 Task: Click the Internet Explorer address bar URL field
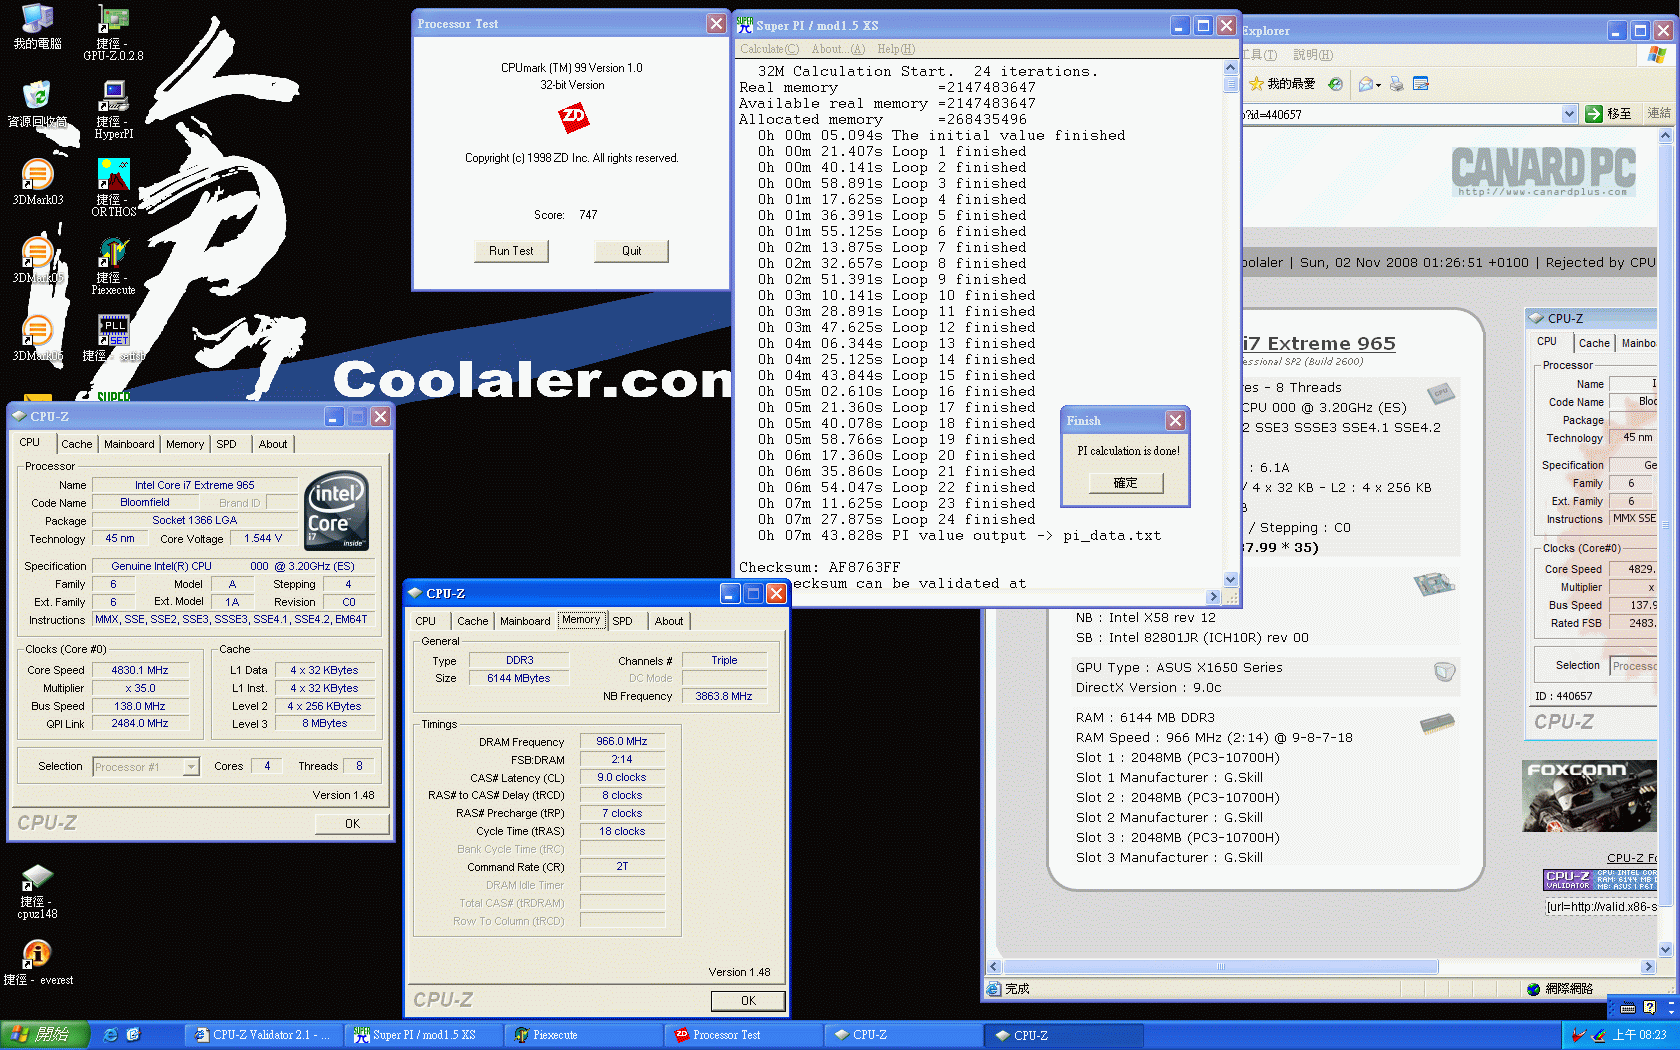click(x=1400, y=114)
